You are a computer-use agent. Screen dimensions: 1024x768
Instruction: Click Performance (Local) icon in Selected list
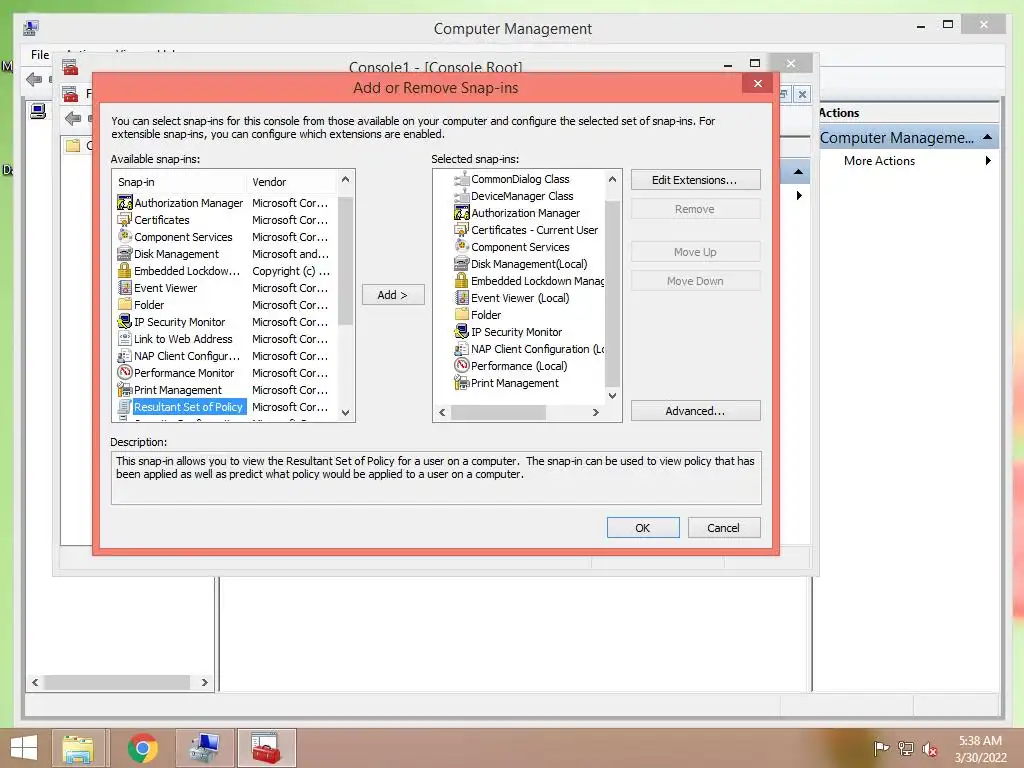coord(462,366)
